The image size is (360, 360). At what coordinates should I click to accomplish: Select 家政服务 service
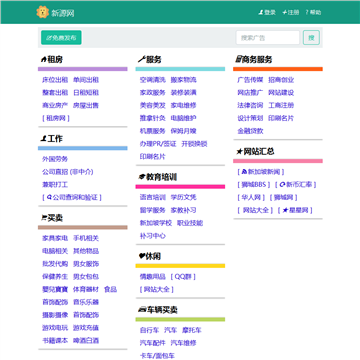[153, 93]
